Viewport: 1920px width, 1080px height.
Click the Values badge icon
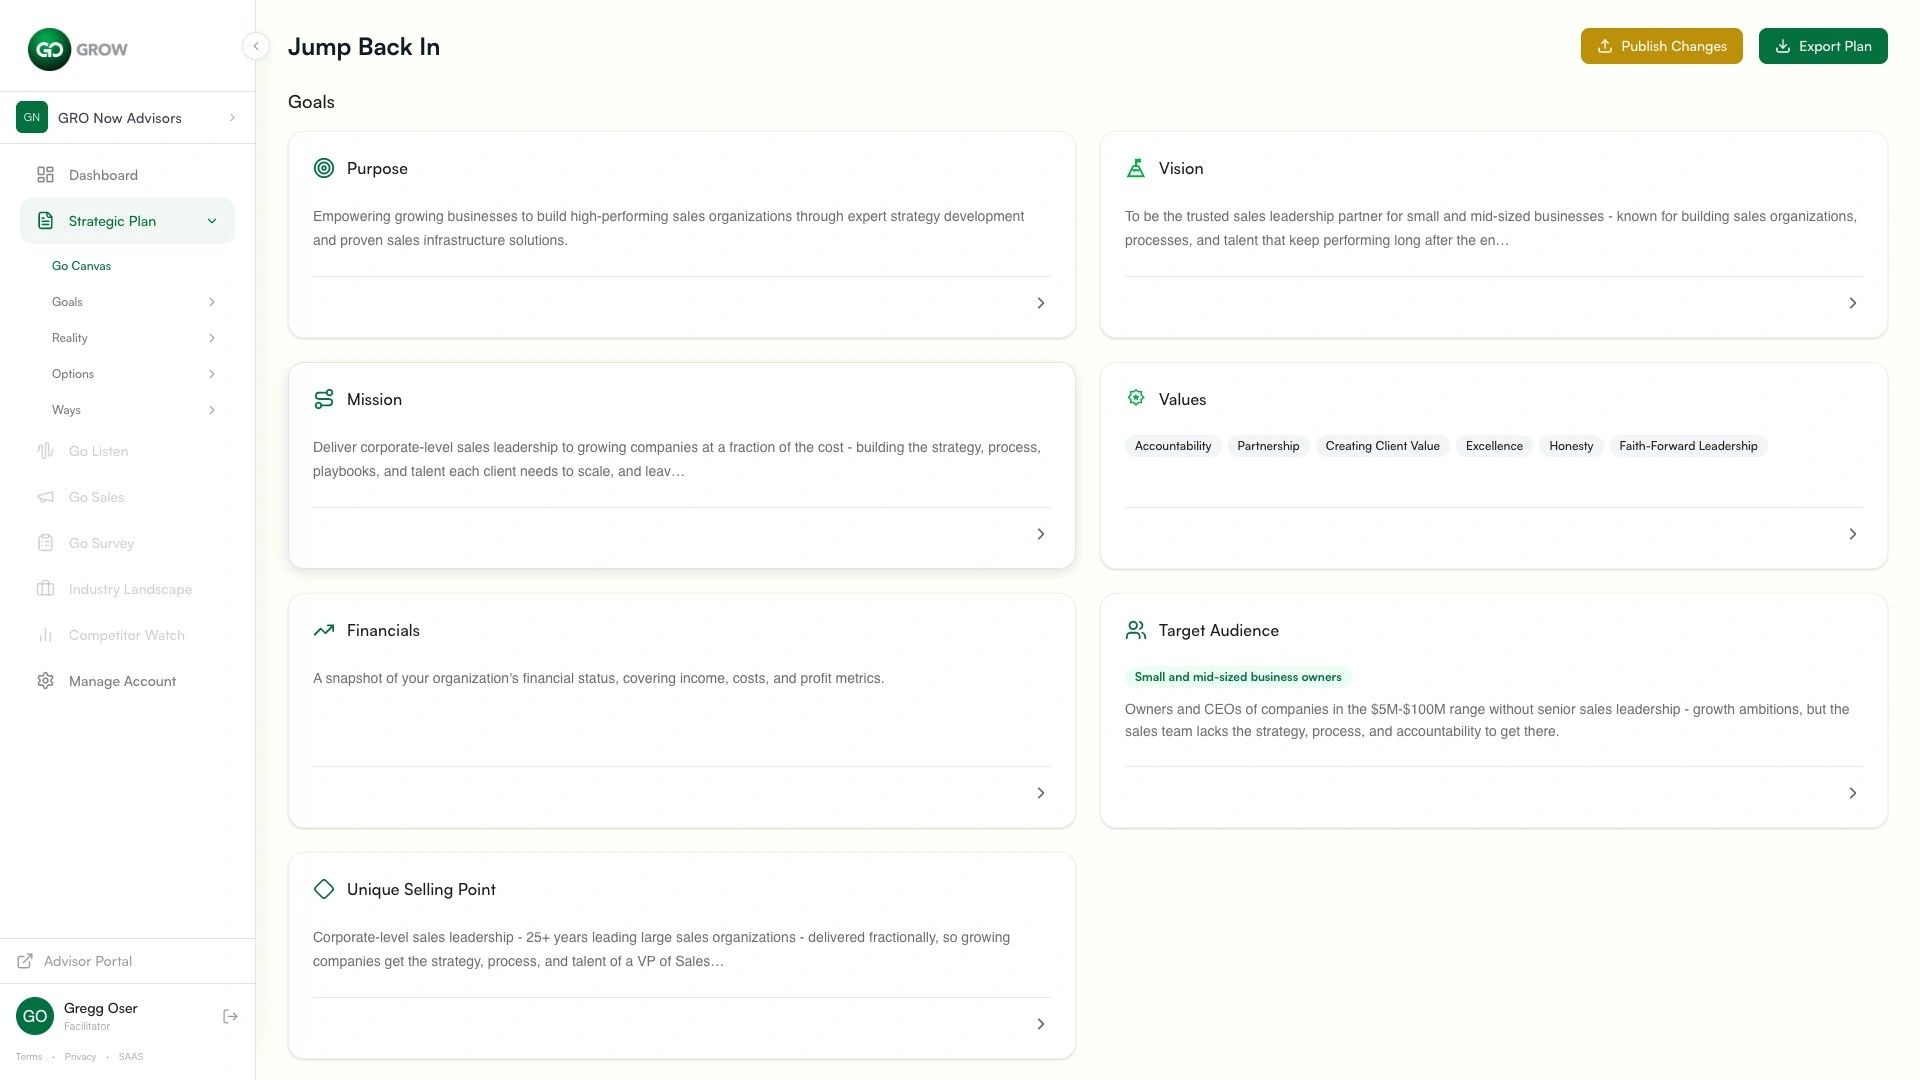click(1136, 398)
